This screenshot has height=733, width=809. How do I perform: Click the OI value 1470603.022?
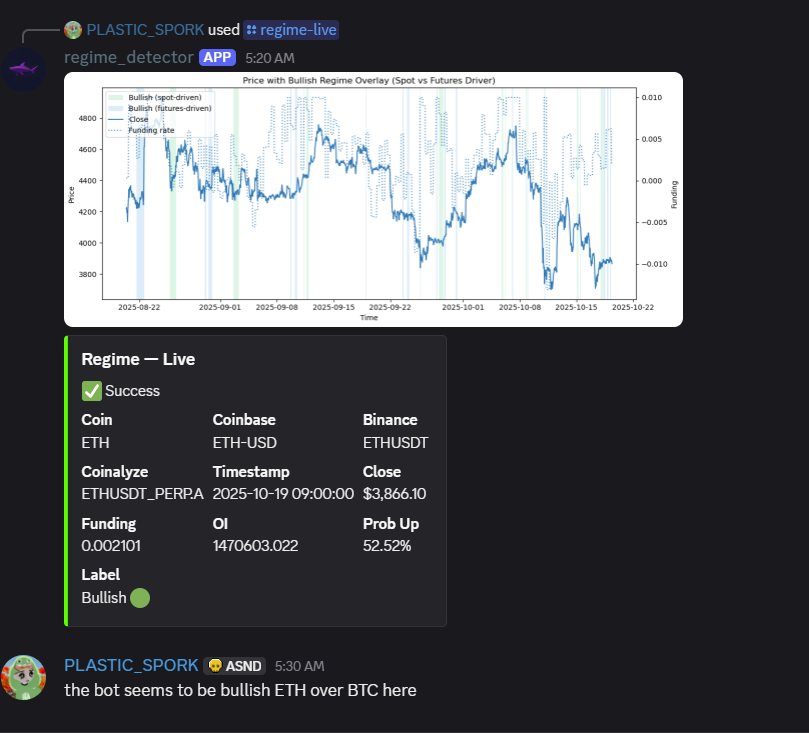pyautogui.click(x=255, y=546)
